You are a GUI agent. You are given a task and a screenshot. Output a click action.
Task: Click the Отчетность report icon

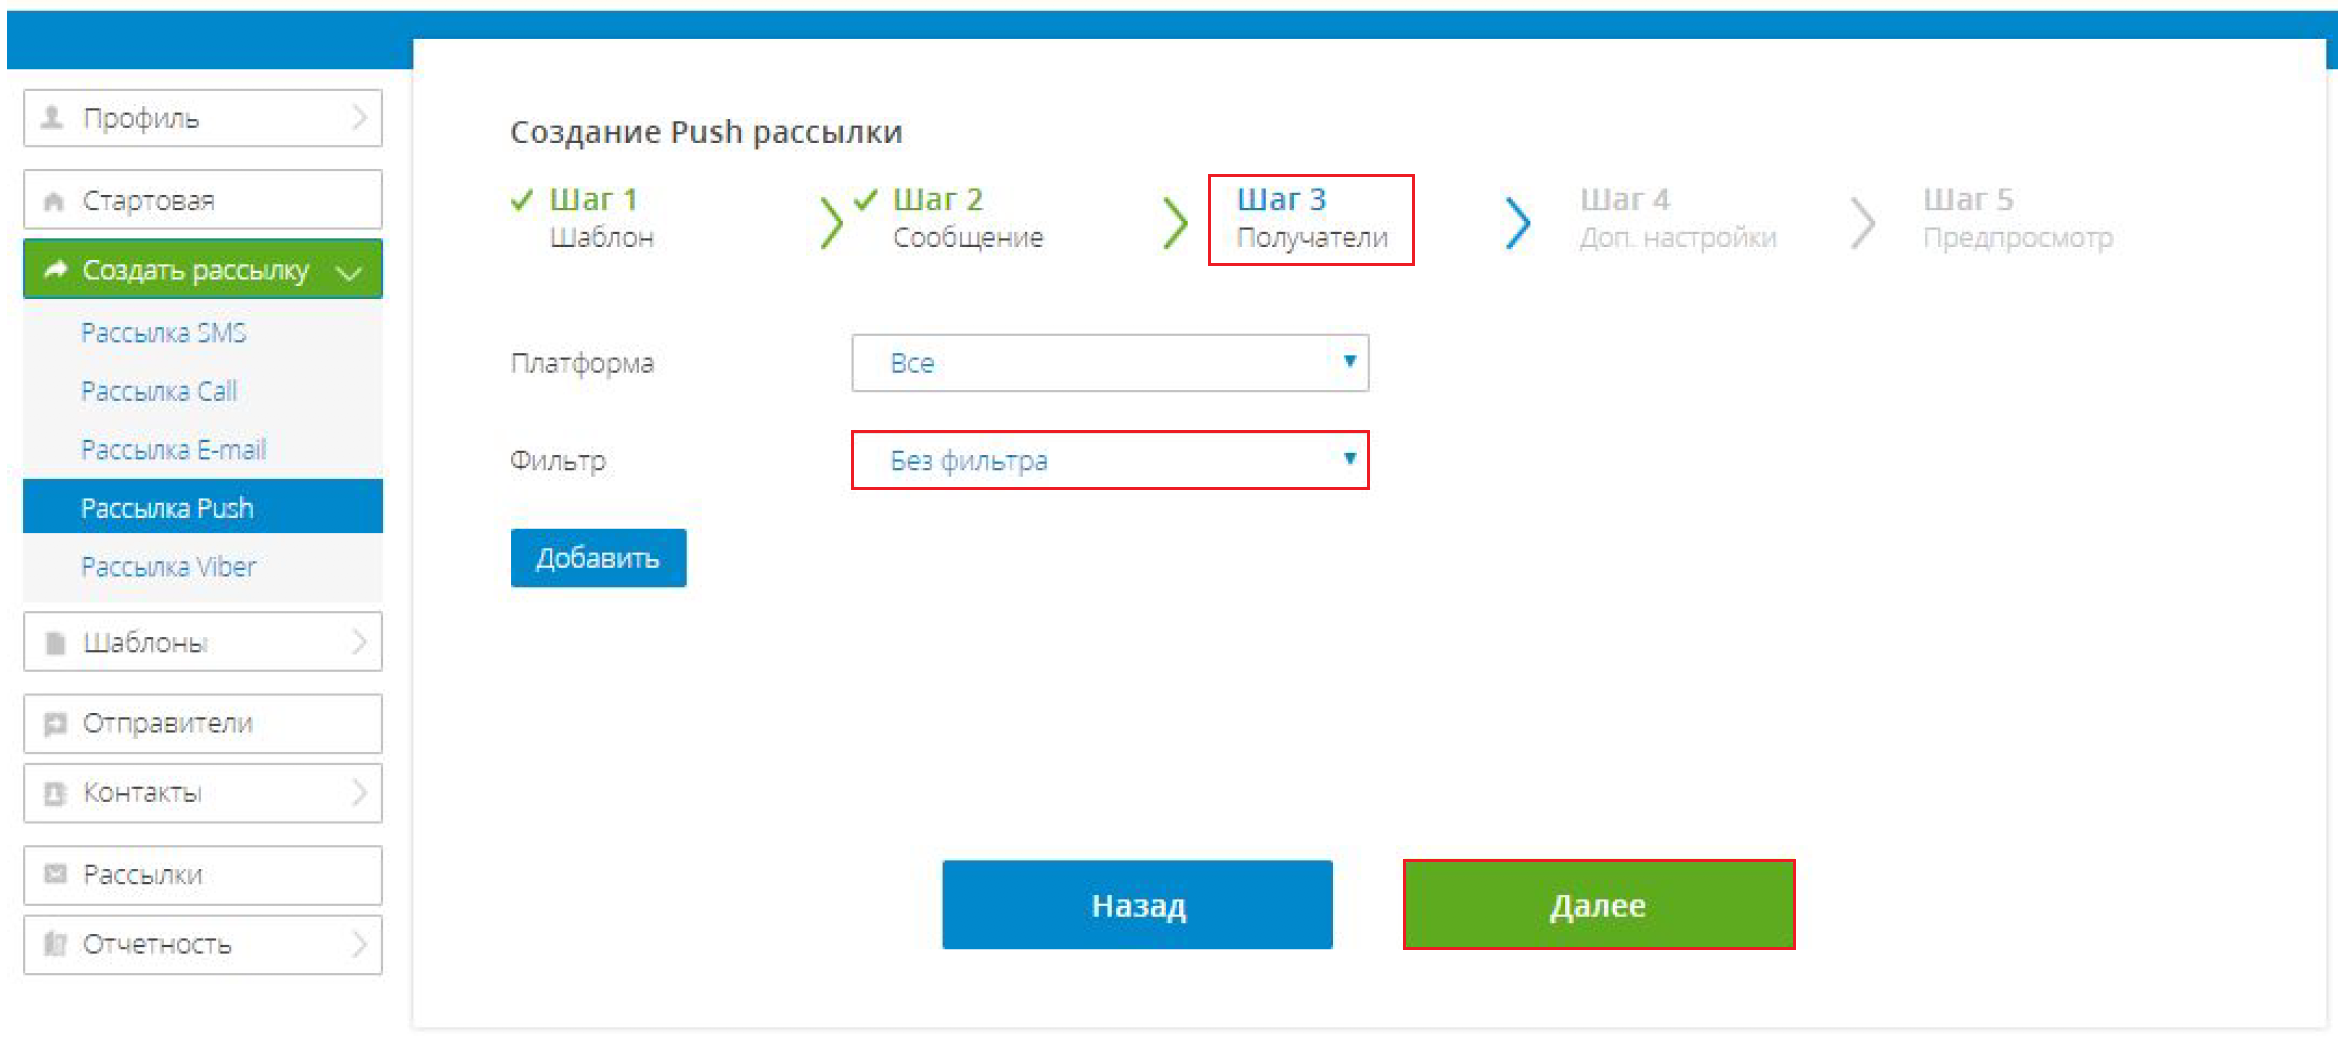pyautogui.click(x=55, y=944)
